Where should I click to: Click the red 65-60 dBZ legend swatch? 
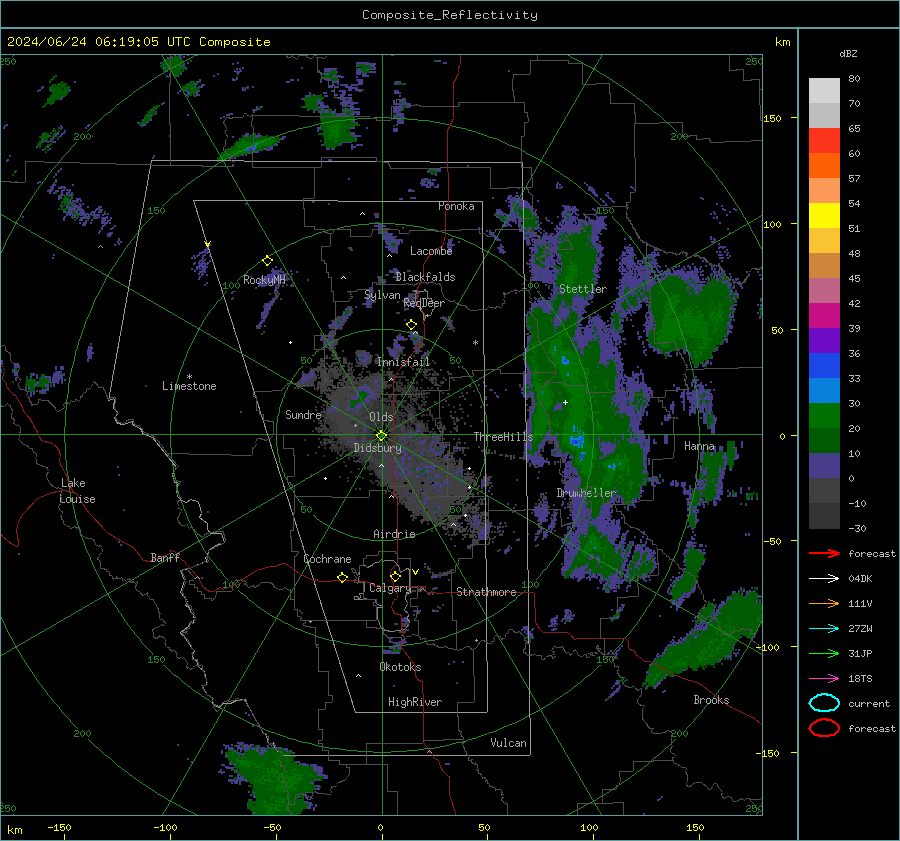point(824,141)
